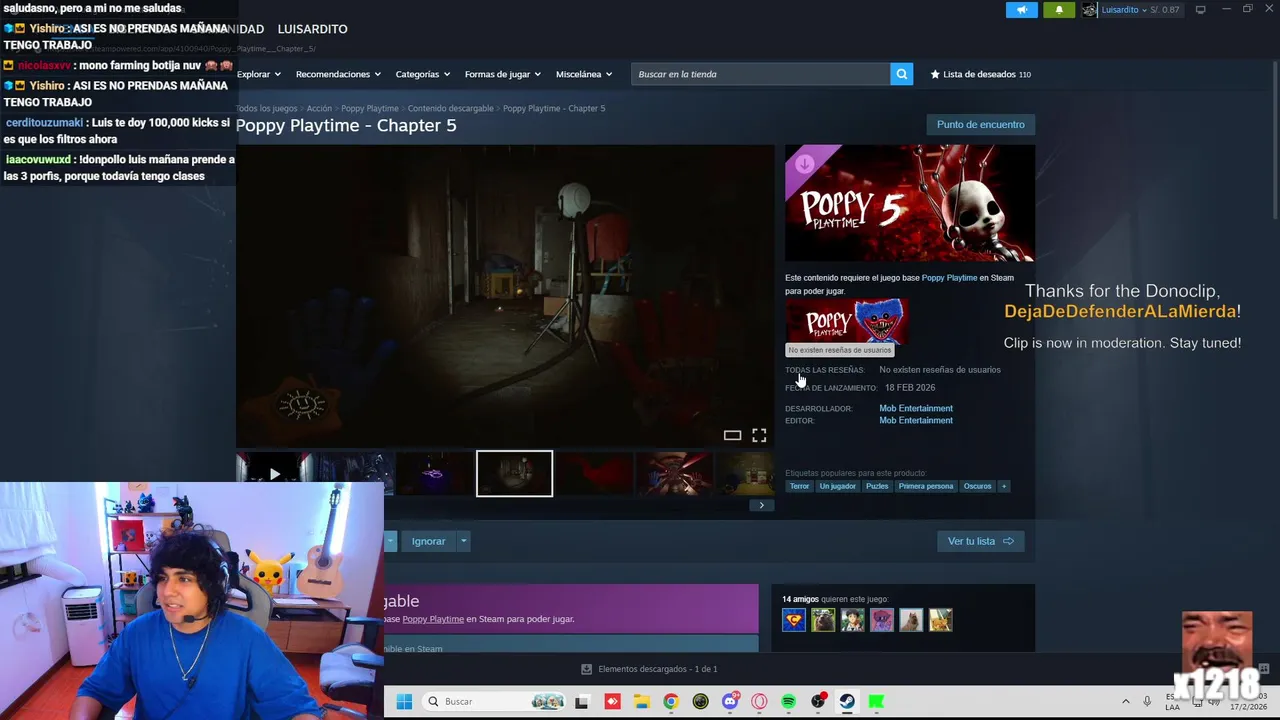
Task: Play the trailer video thumbnail
Action: [x=274, y=474]
